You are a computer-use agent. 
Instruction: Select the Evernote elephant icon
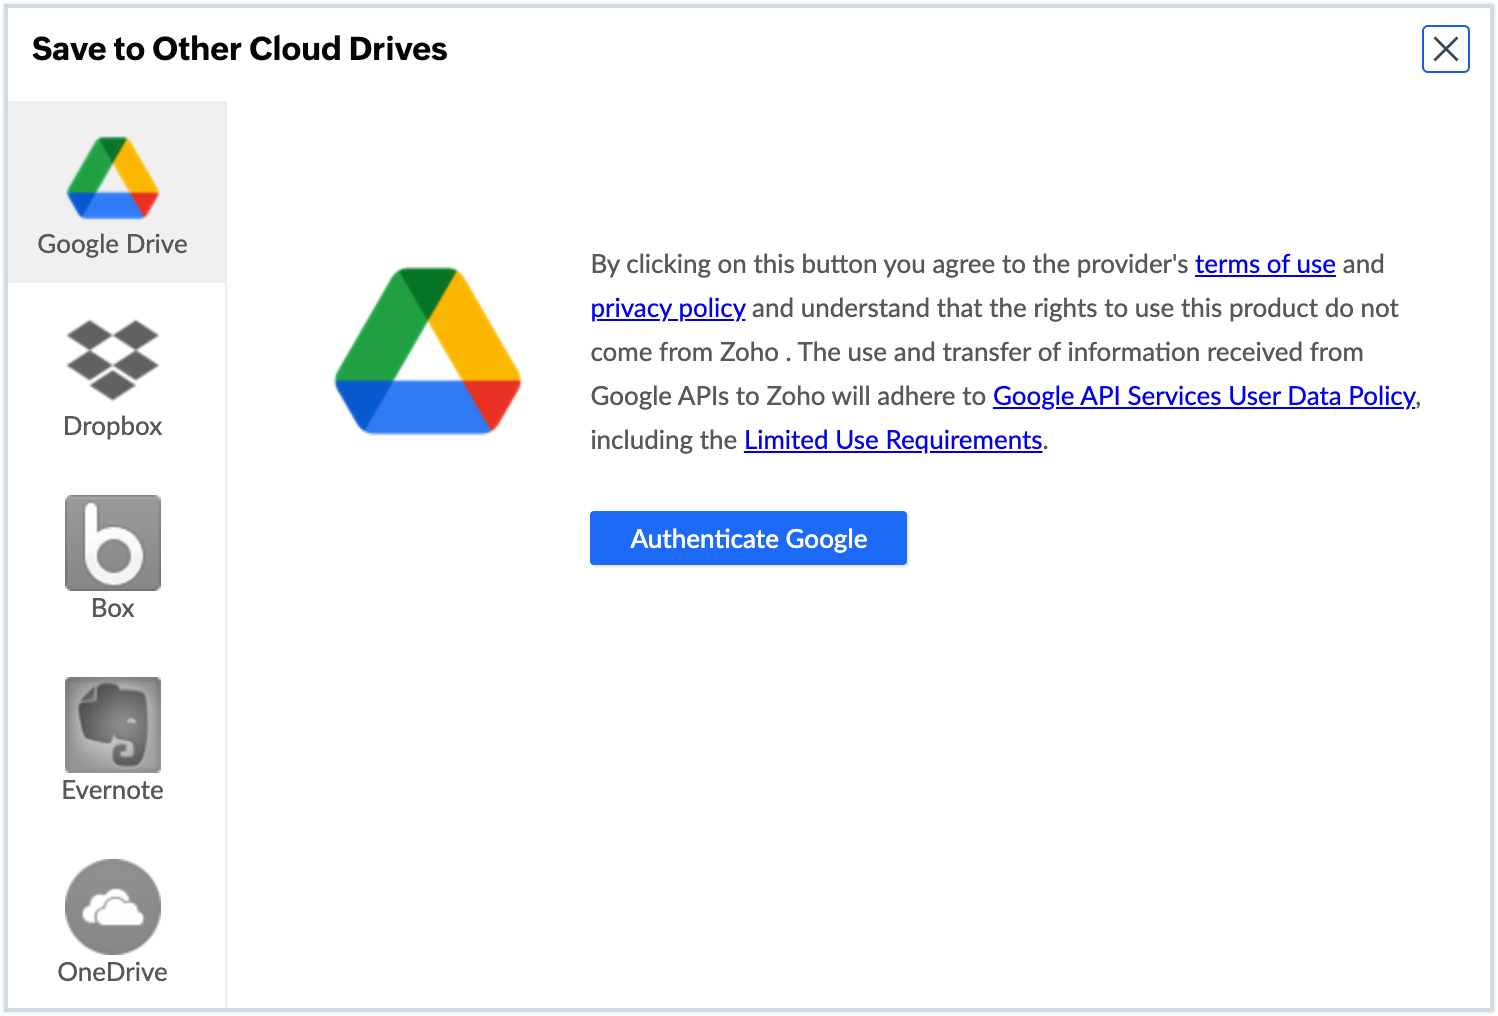(112, 725)
